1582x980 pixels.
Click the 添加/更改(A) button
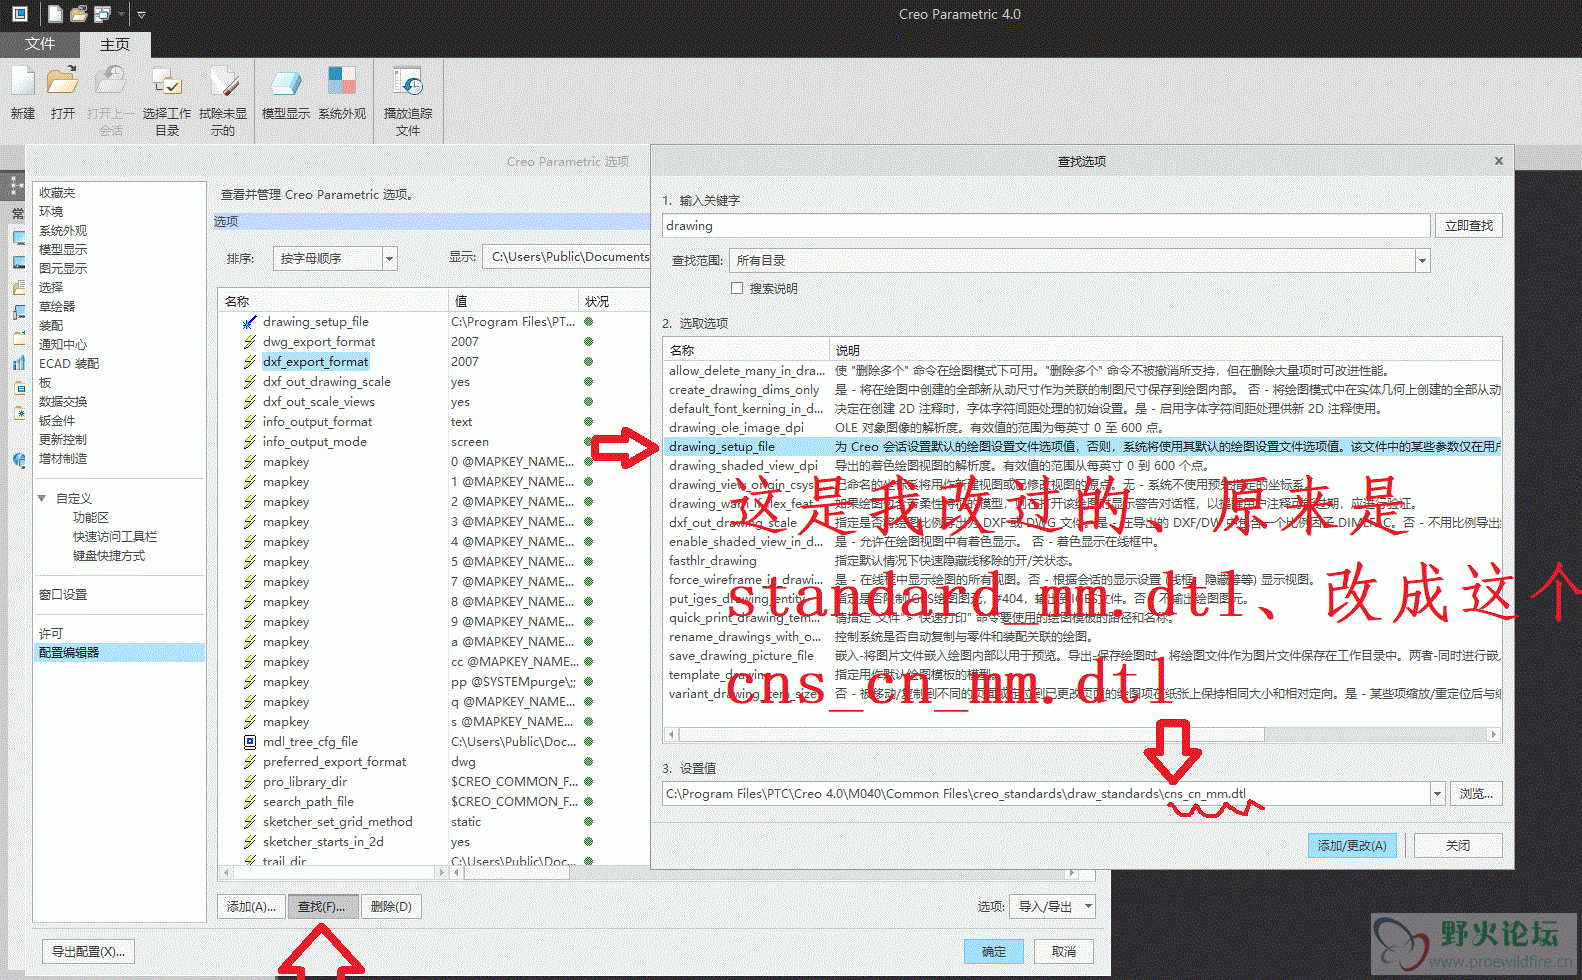1352,846
